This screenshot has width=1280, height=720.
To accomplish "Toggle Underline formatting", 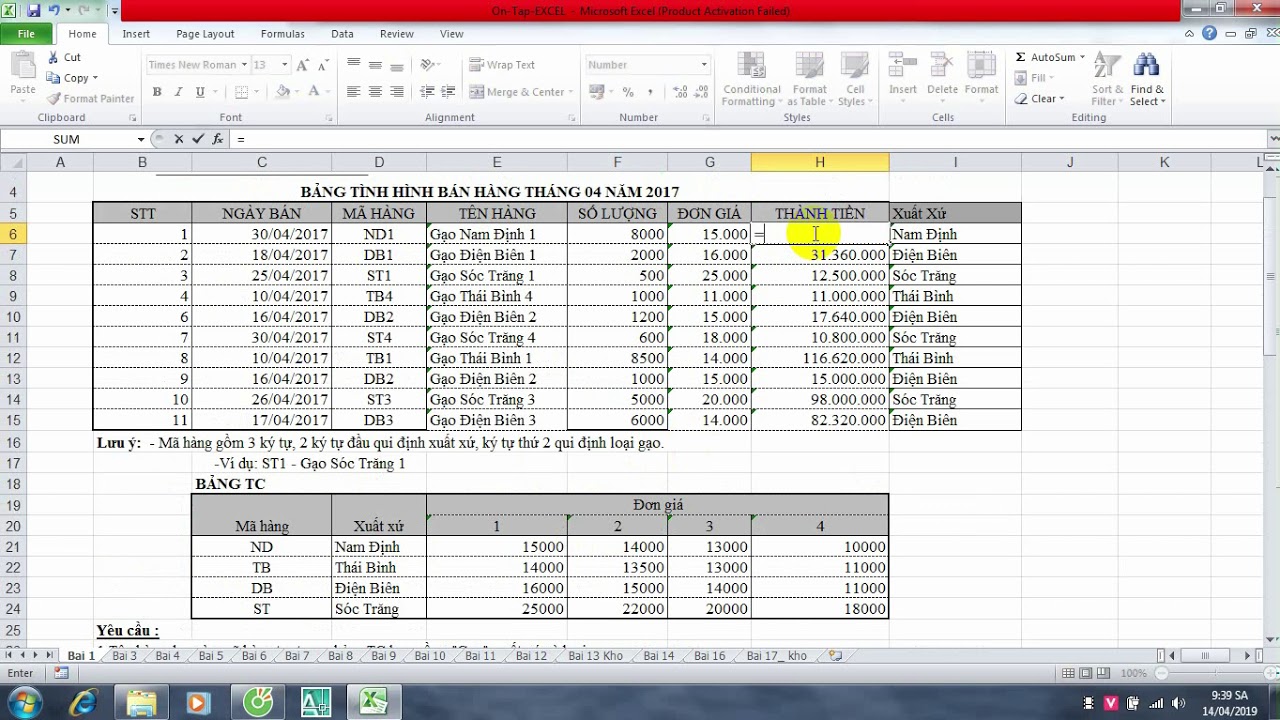I will coord(200,92).
